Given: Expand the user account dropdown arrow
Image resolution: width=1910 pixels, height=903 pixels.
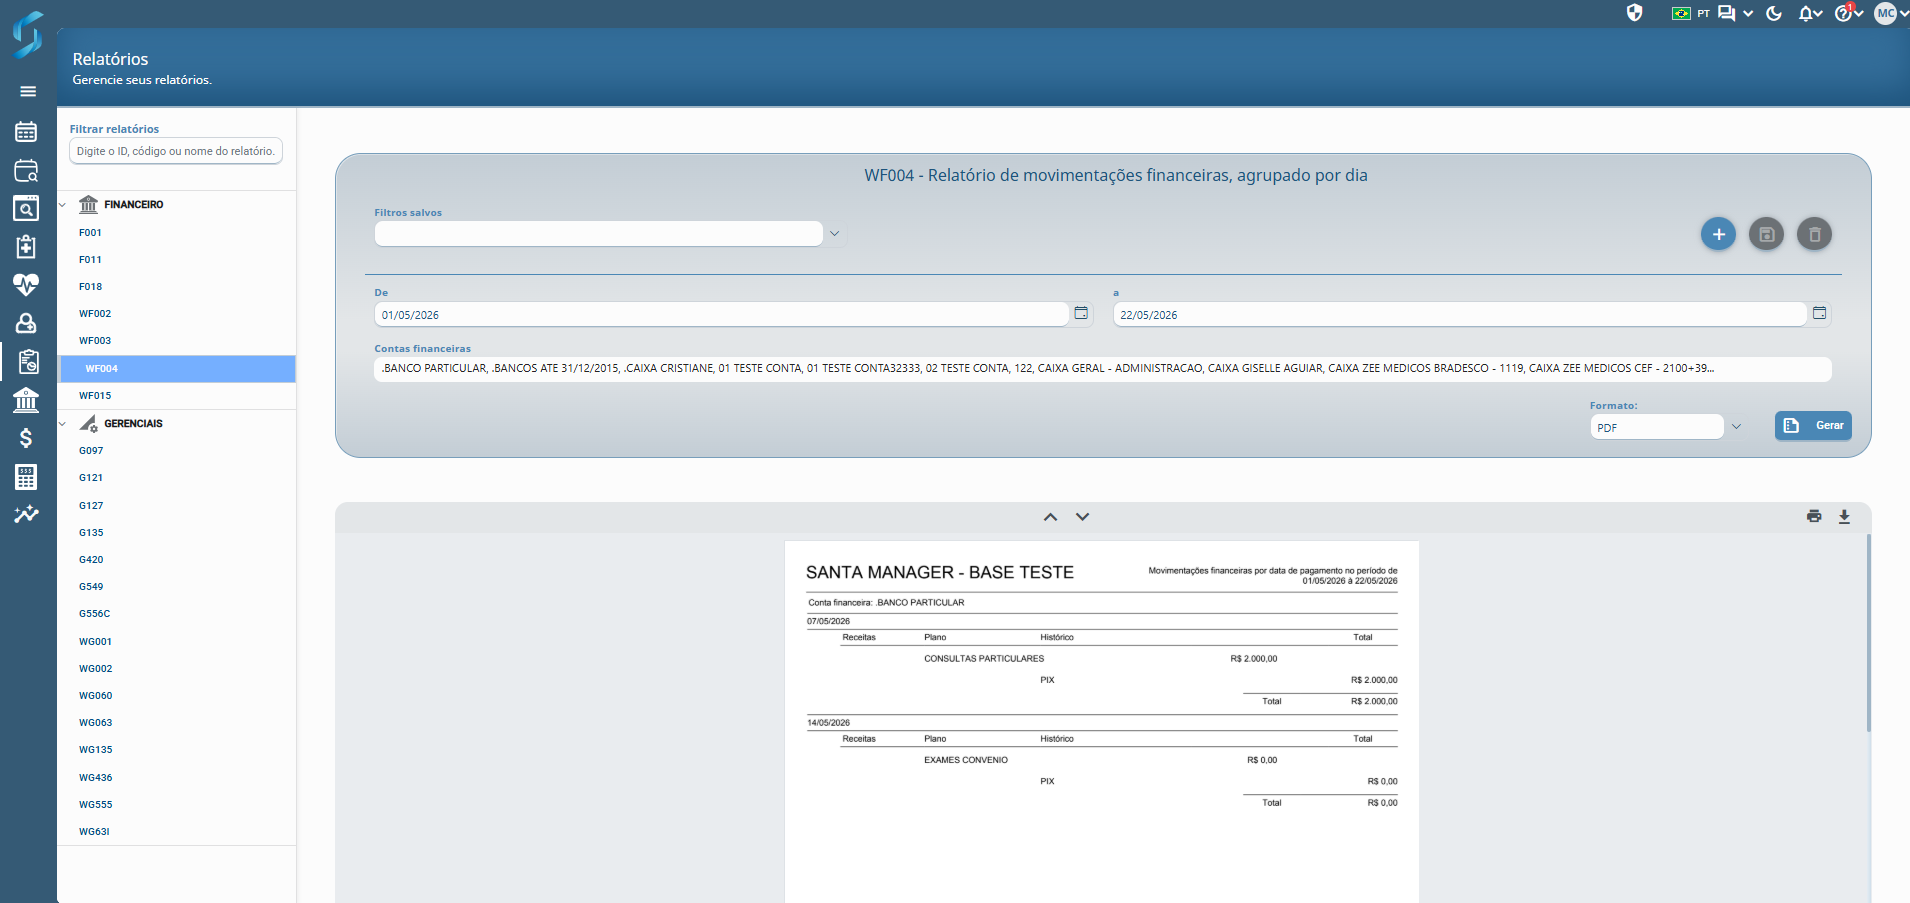Looking at the screenshot, I should [x=1903, y=14].
